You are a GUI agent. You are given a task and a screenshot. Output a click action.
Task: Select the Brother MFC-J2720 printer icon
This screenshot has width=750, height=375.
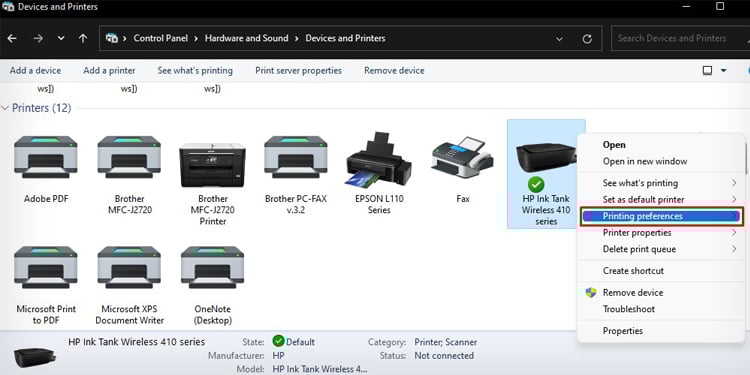click(129, 157)
